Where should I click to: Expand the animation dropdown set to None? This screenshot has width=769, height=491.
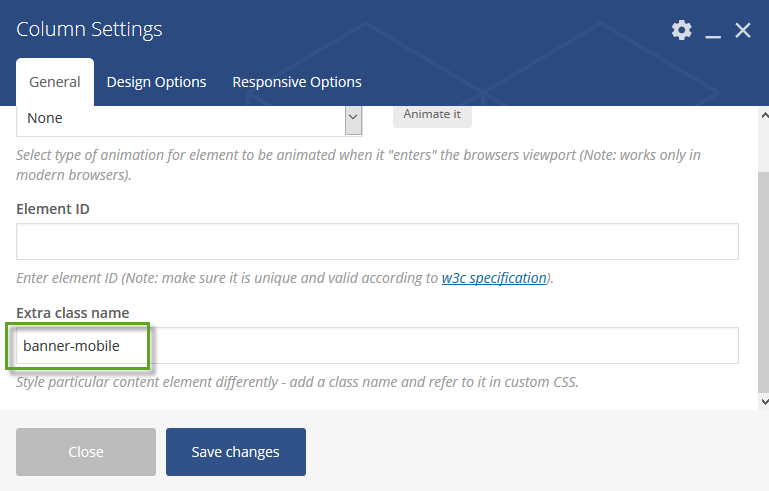(189, 121)
